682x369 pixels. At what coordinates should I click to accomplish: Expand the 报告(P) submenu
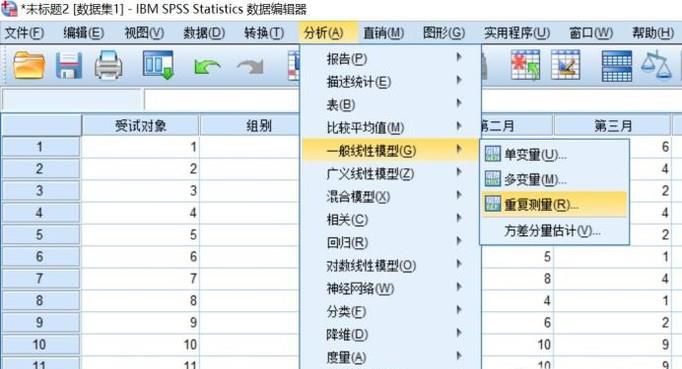point(391,58)
